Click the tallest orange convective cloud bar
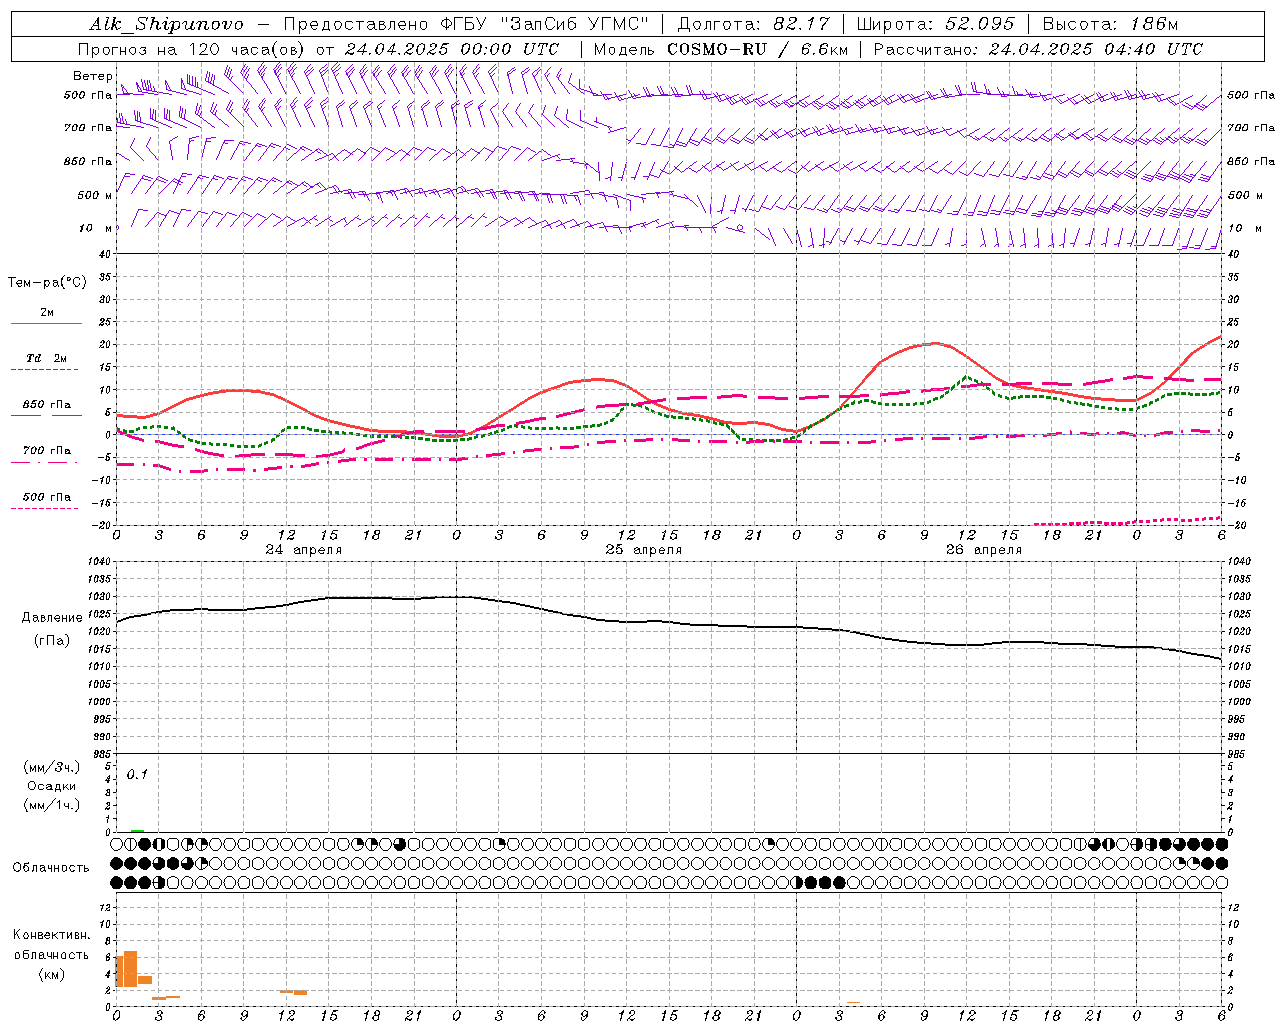Image resolution: width=1280 pixels, height=1024 pixels. coord(130,969)
